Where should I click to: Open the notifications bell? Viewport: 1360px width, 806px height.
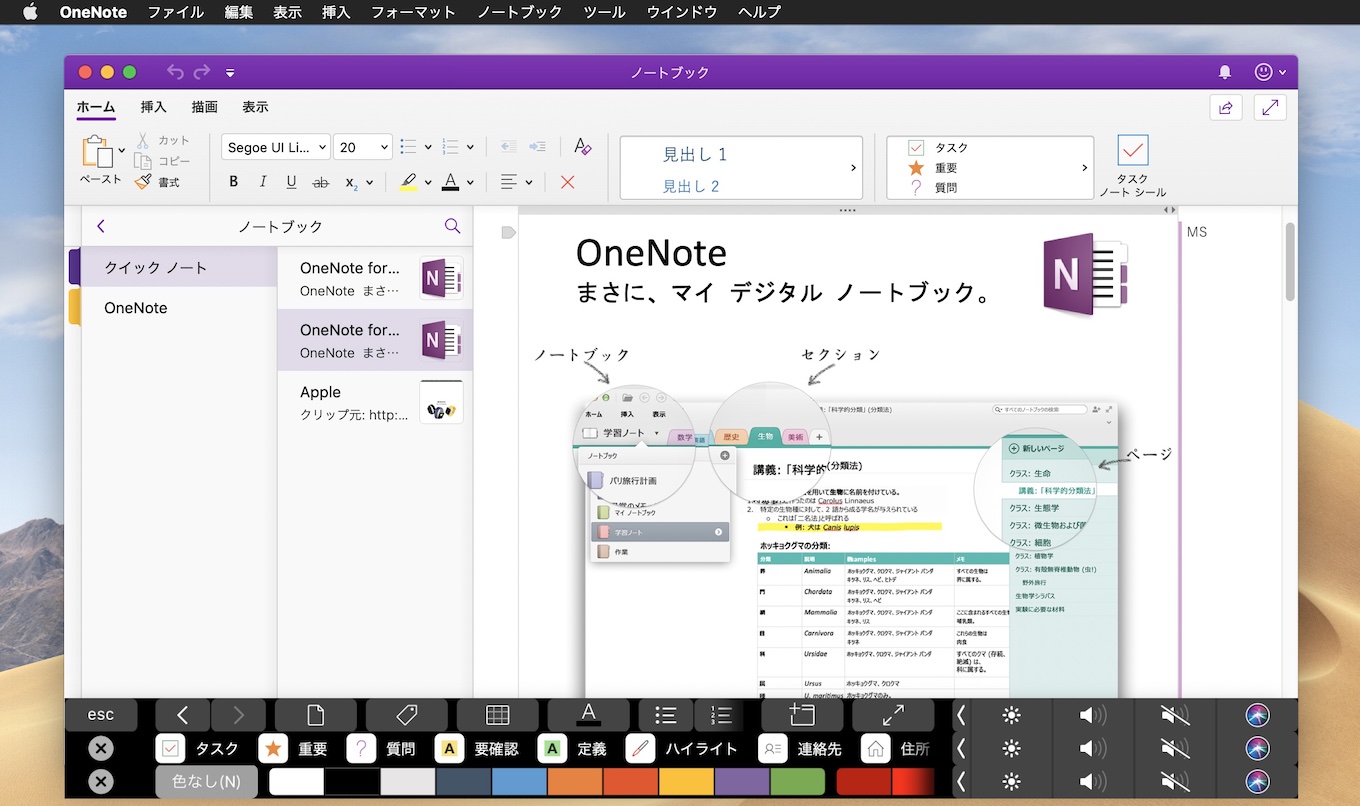point(1225,72)
